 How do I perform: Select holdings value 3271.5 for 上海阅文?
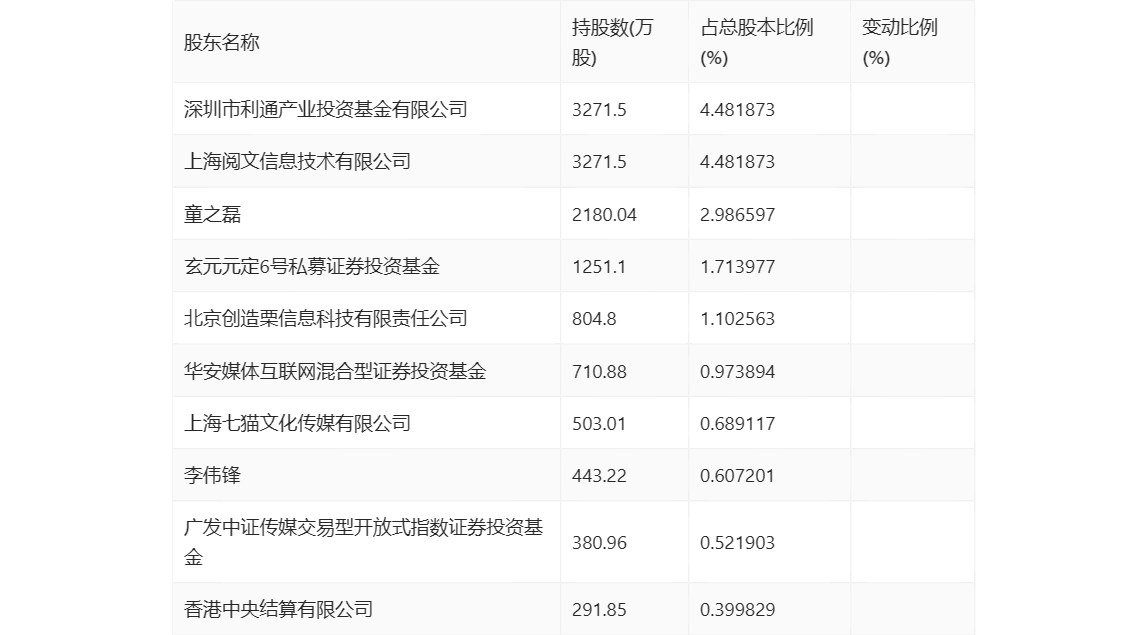[599, 161]
